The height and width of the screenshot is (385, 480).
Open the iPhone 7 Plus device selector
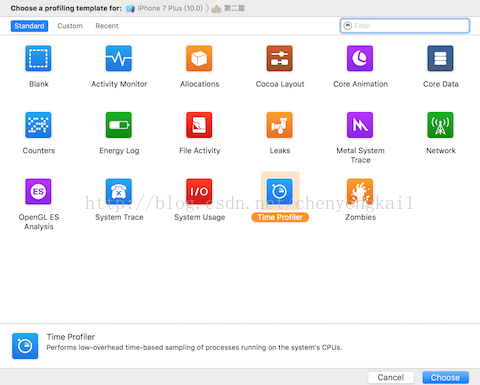[165, 8]
